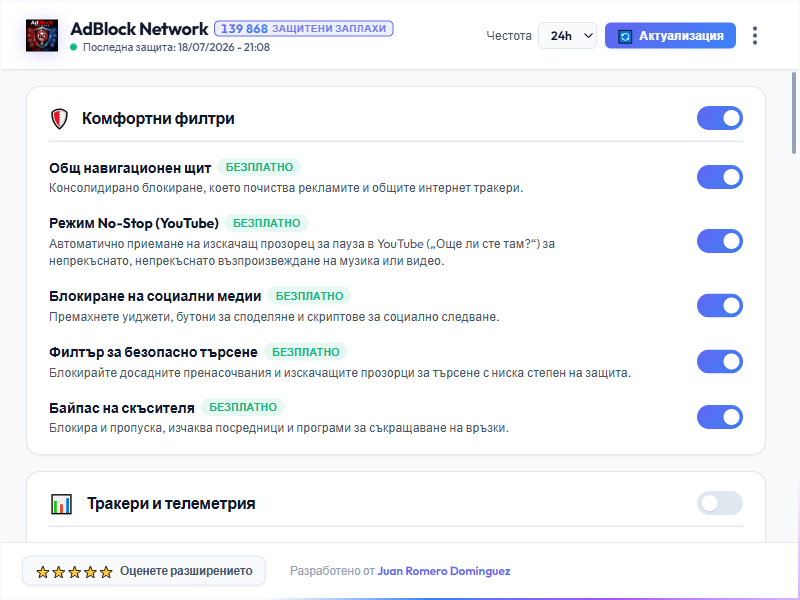800x600 pixels.
Task: Toggle Байпас на скъсителя switch
Action: pos(719,417)
